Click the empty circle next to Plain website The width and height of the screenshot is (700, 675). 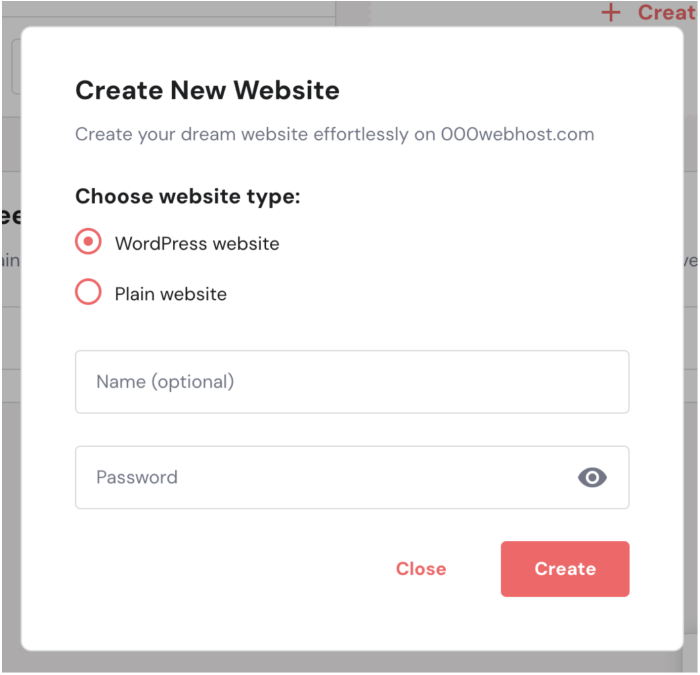pyautogui.click(x=88, y=292)
